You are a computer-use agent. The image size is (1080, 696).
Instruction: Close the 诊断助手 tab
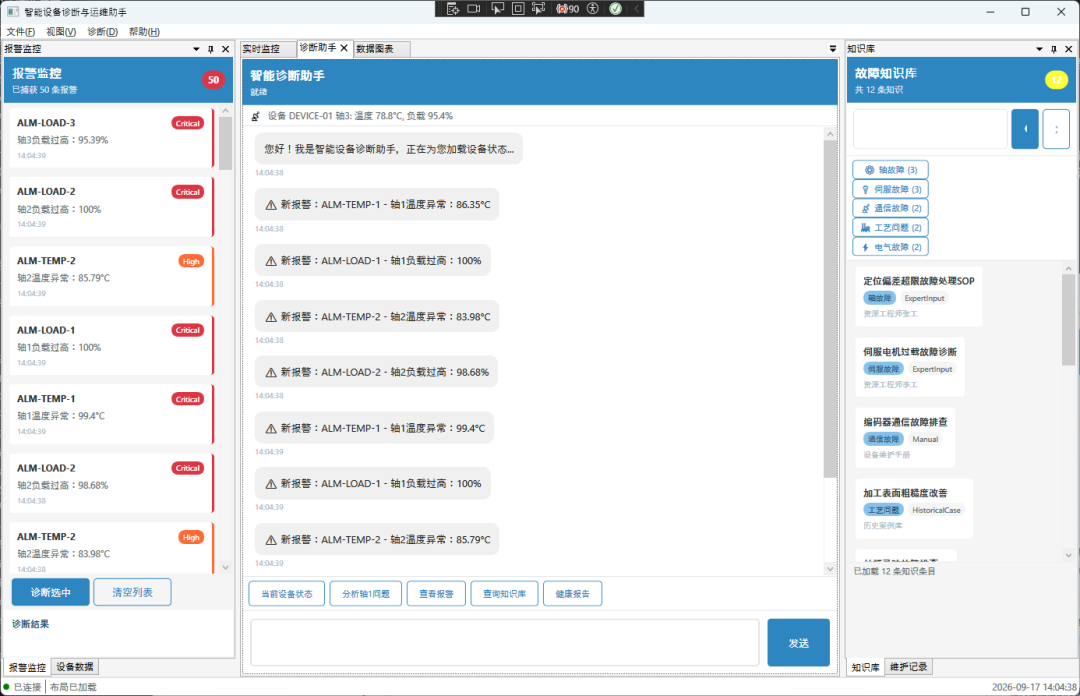tap(344, 48)
